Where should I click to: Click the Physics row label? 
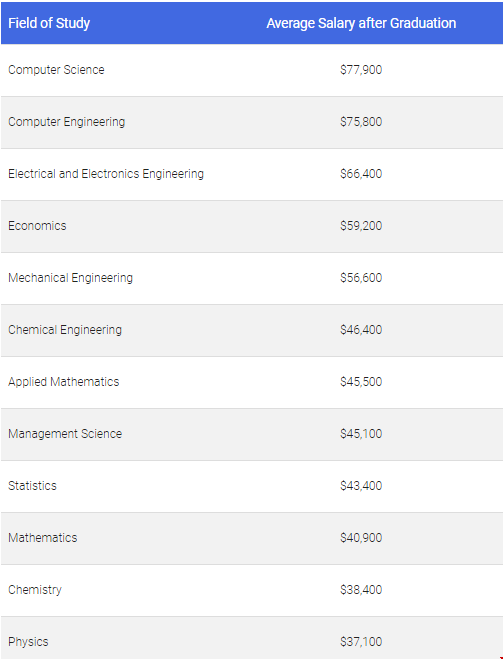tap(28, 642)
